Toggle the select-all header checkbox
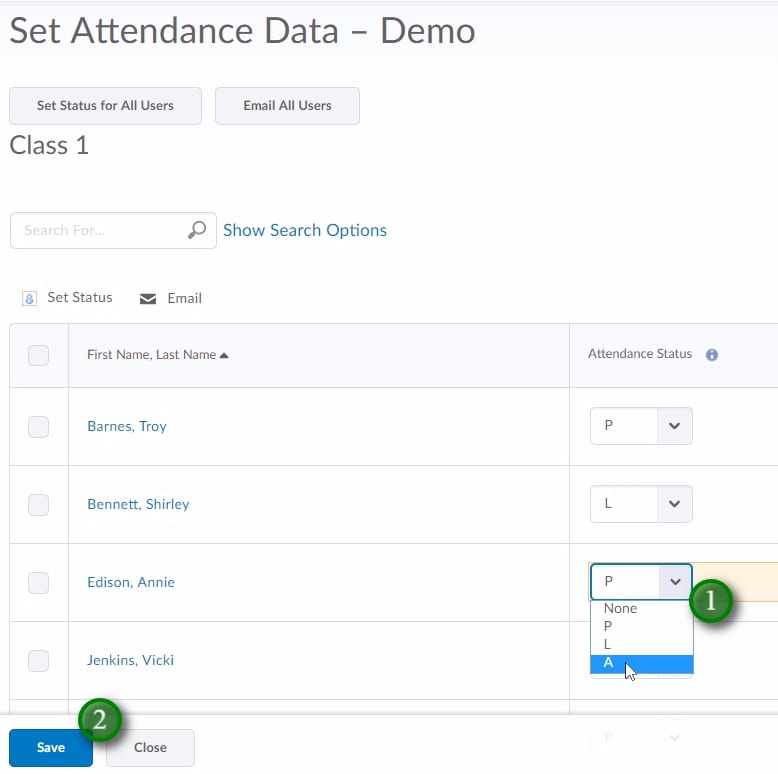This screenshot has height=774, width=778. pos(38,355)
